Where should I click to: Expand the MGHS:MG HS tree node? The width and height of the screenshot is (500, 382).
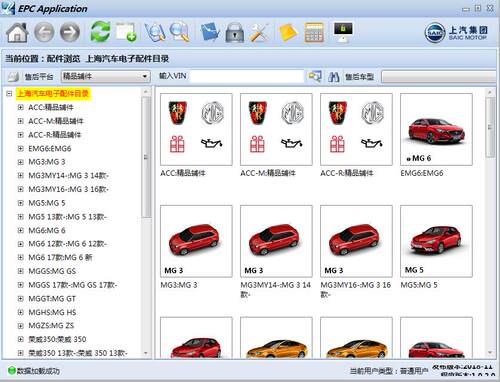click(21, 312)
